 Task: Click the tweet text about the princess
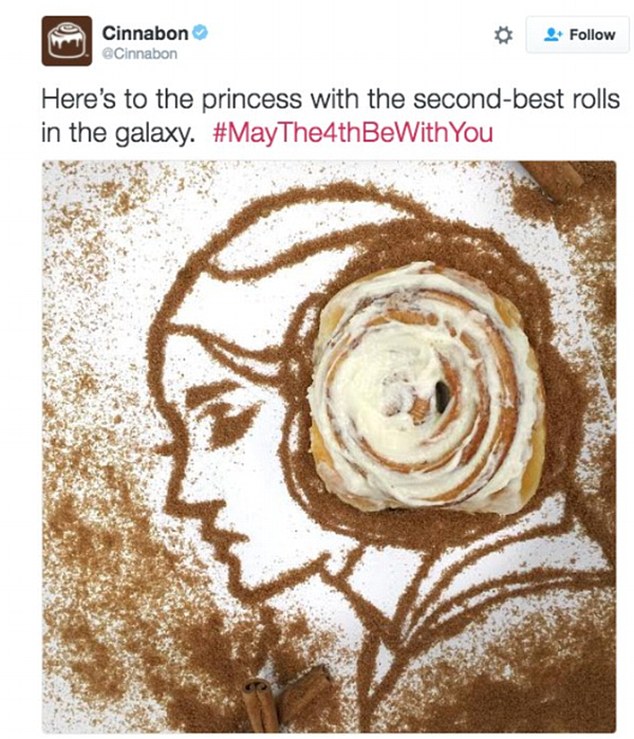click(x=330, y=116)
